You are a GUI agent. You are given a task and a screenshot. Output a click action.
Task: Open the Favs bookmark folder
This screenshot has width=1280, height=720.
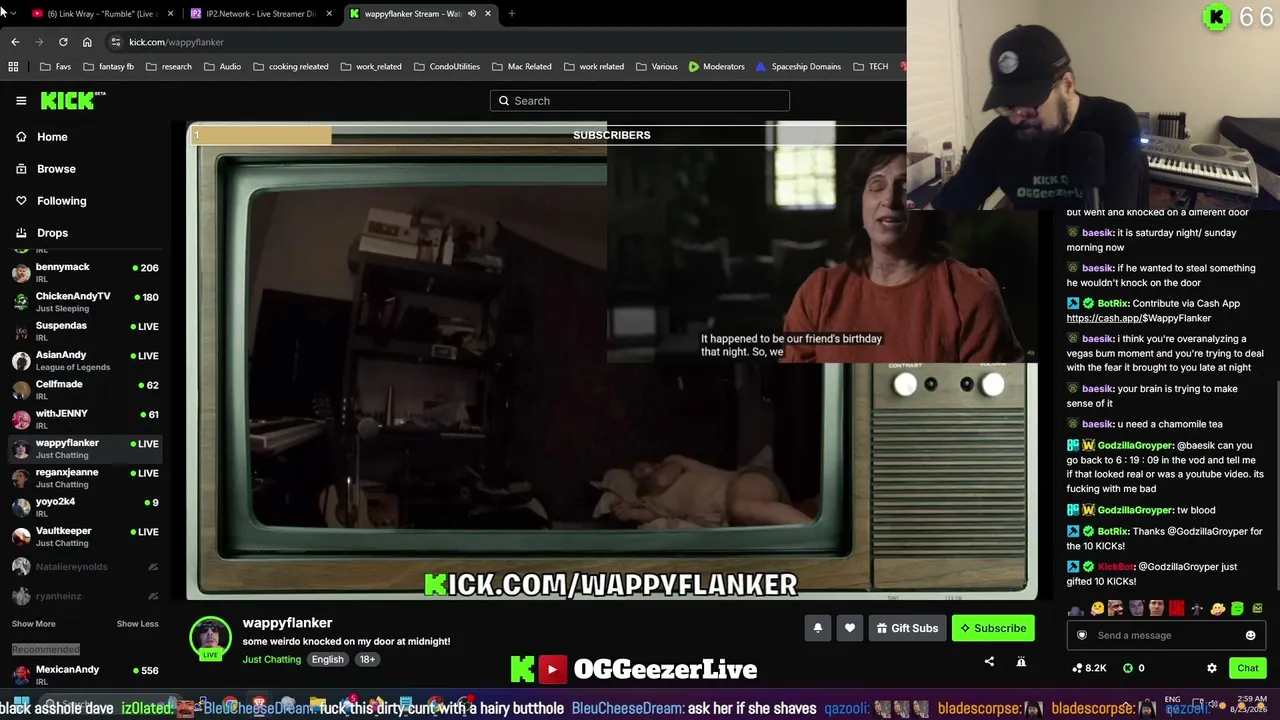click(x=55, y=67)
